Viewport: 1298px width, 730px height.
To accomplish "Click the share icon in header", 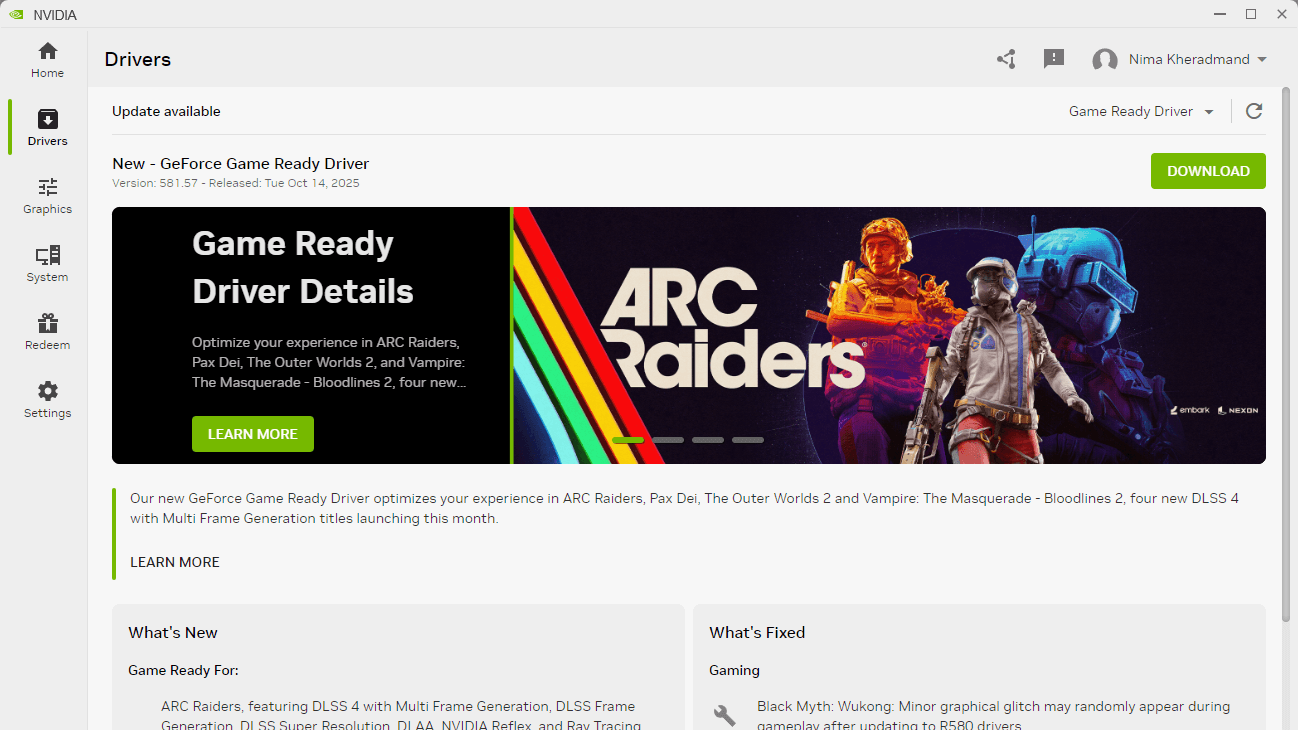I will click(1006, 59).
